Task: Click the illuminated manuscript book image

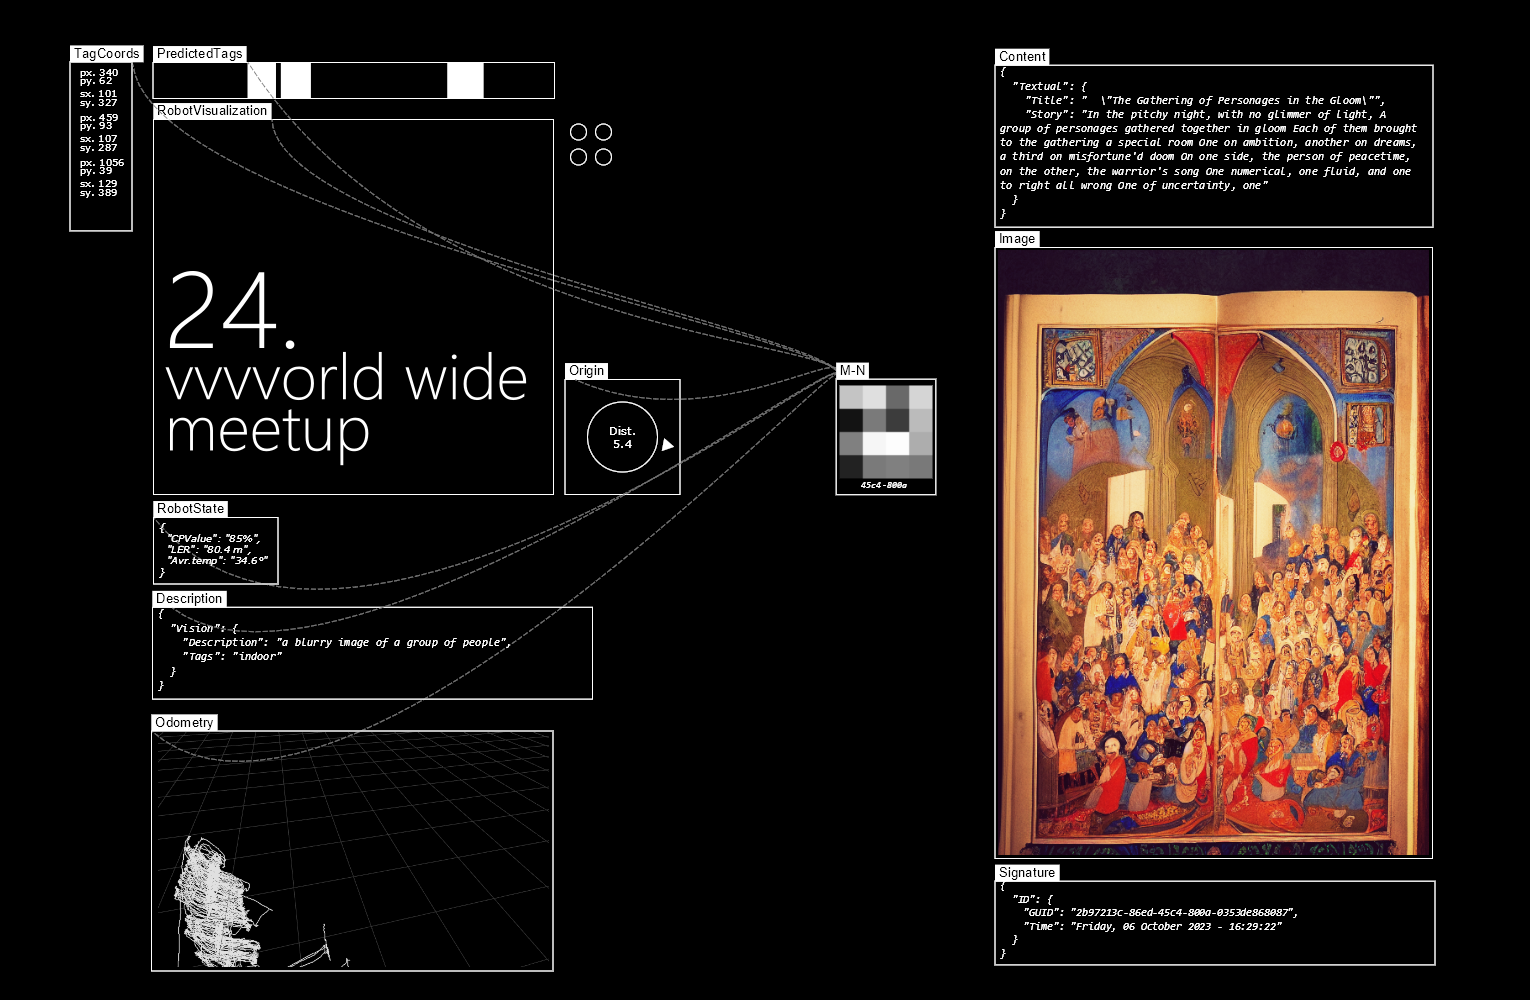Action: coord(1214,553)
